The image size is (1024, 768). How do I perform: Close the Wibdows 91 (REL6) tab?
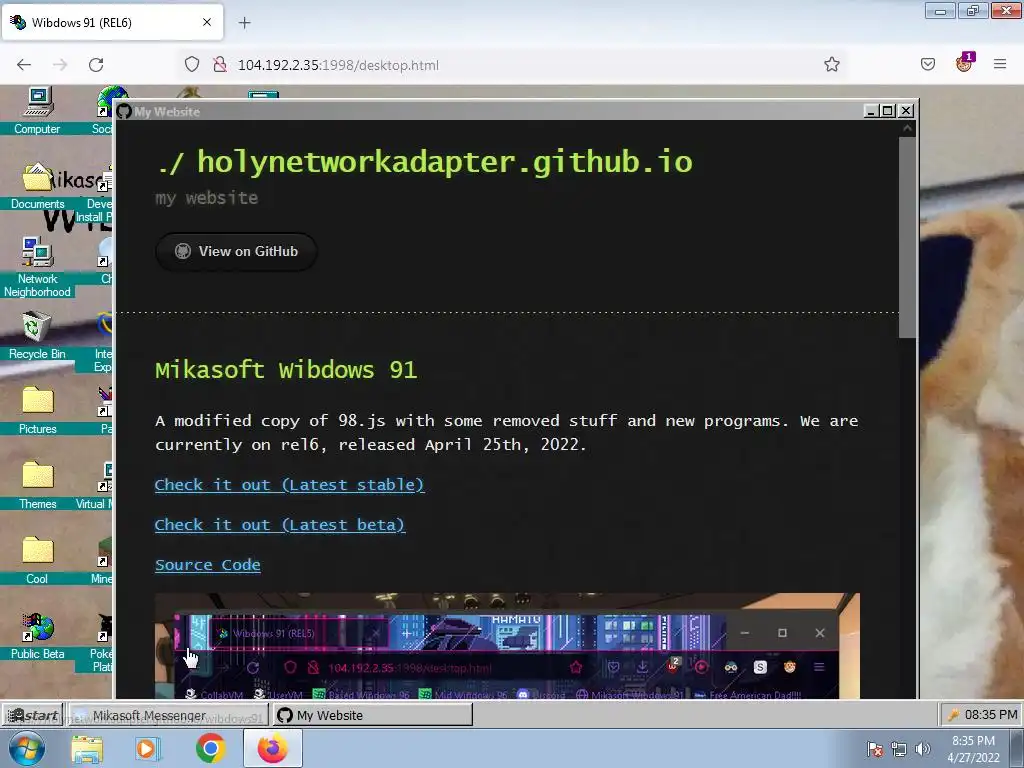[207, 22]
